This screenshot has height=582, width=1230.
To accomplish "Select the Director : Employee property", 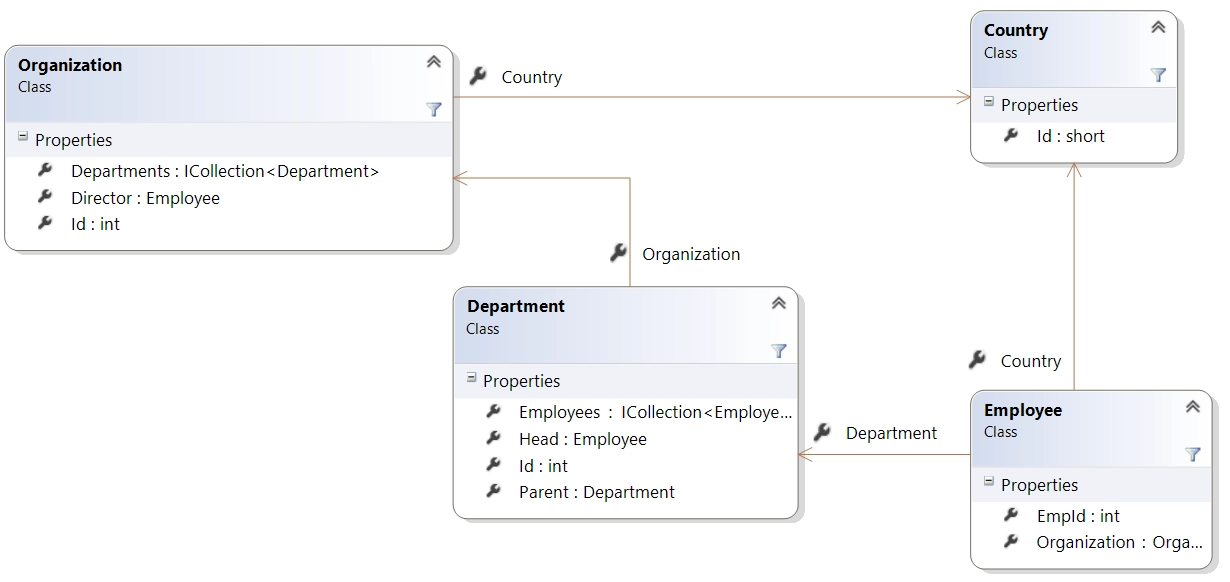I will pyautogui.click(x=145, y=198).
